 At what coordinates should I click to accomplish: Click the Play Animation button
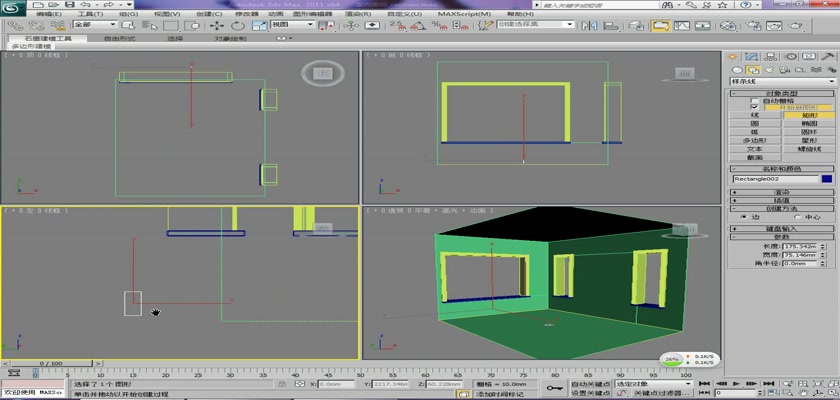(737, 383)
